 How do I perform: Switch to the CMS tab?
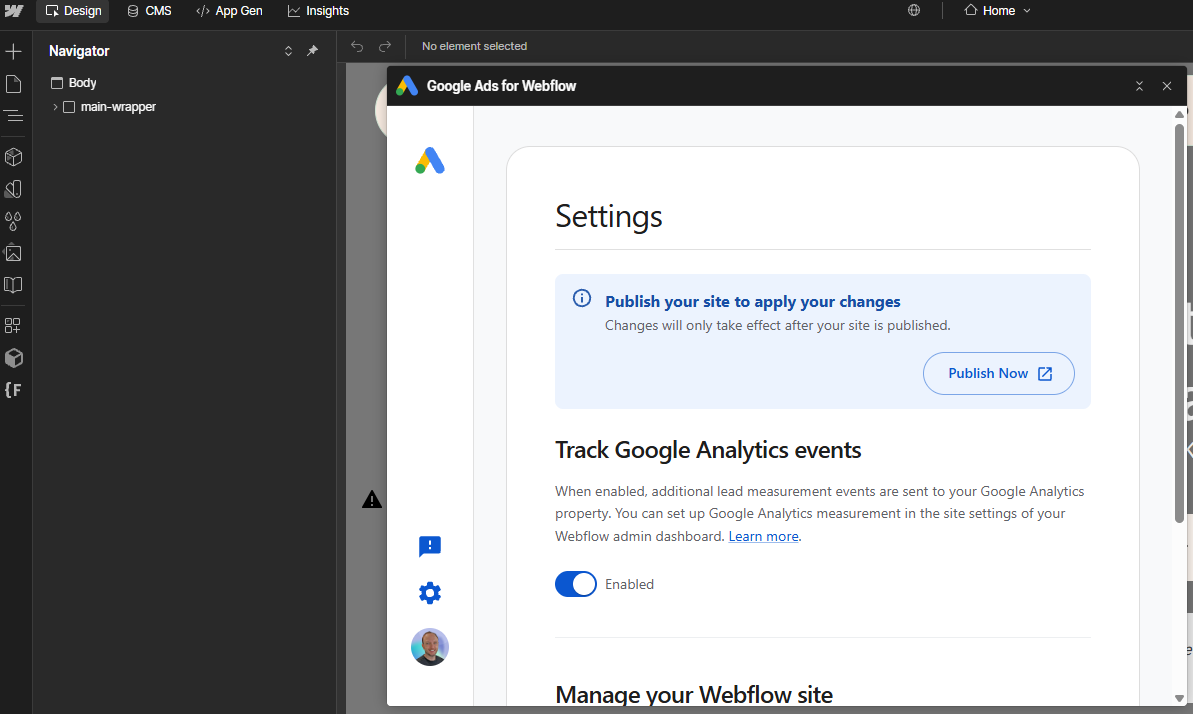[149, 11]
